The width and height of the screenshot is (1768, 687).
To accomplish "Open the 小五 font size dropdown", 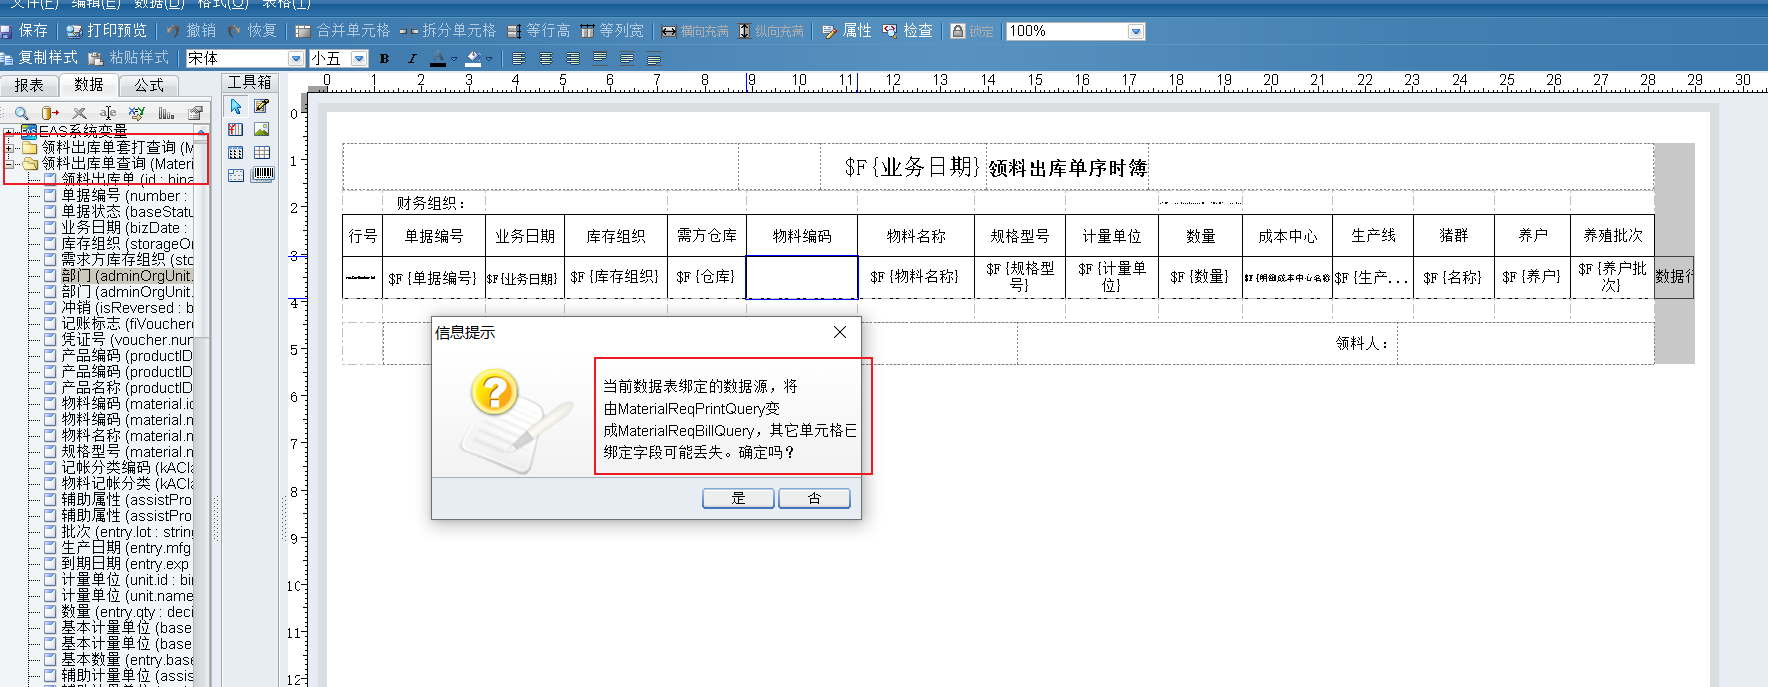I will coord(360,59).
